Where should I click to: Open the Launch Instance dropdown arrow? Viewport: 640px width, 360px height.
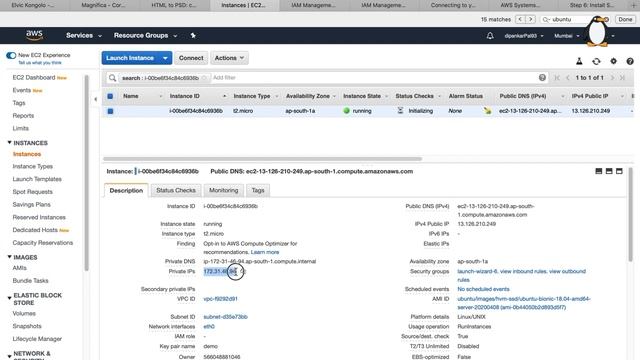(x=165, y=58)
